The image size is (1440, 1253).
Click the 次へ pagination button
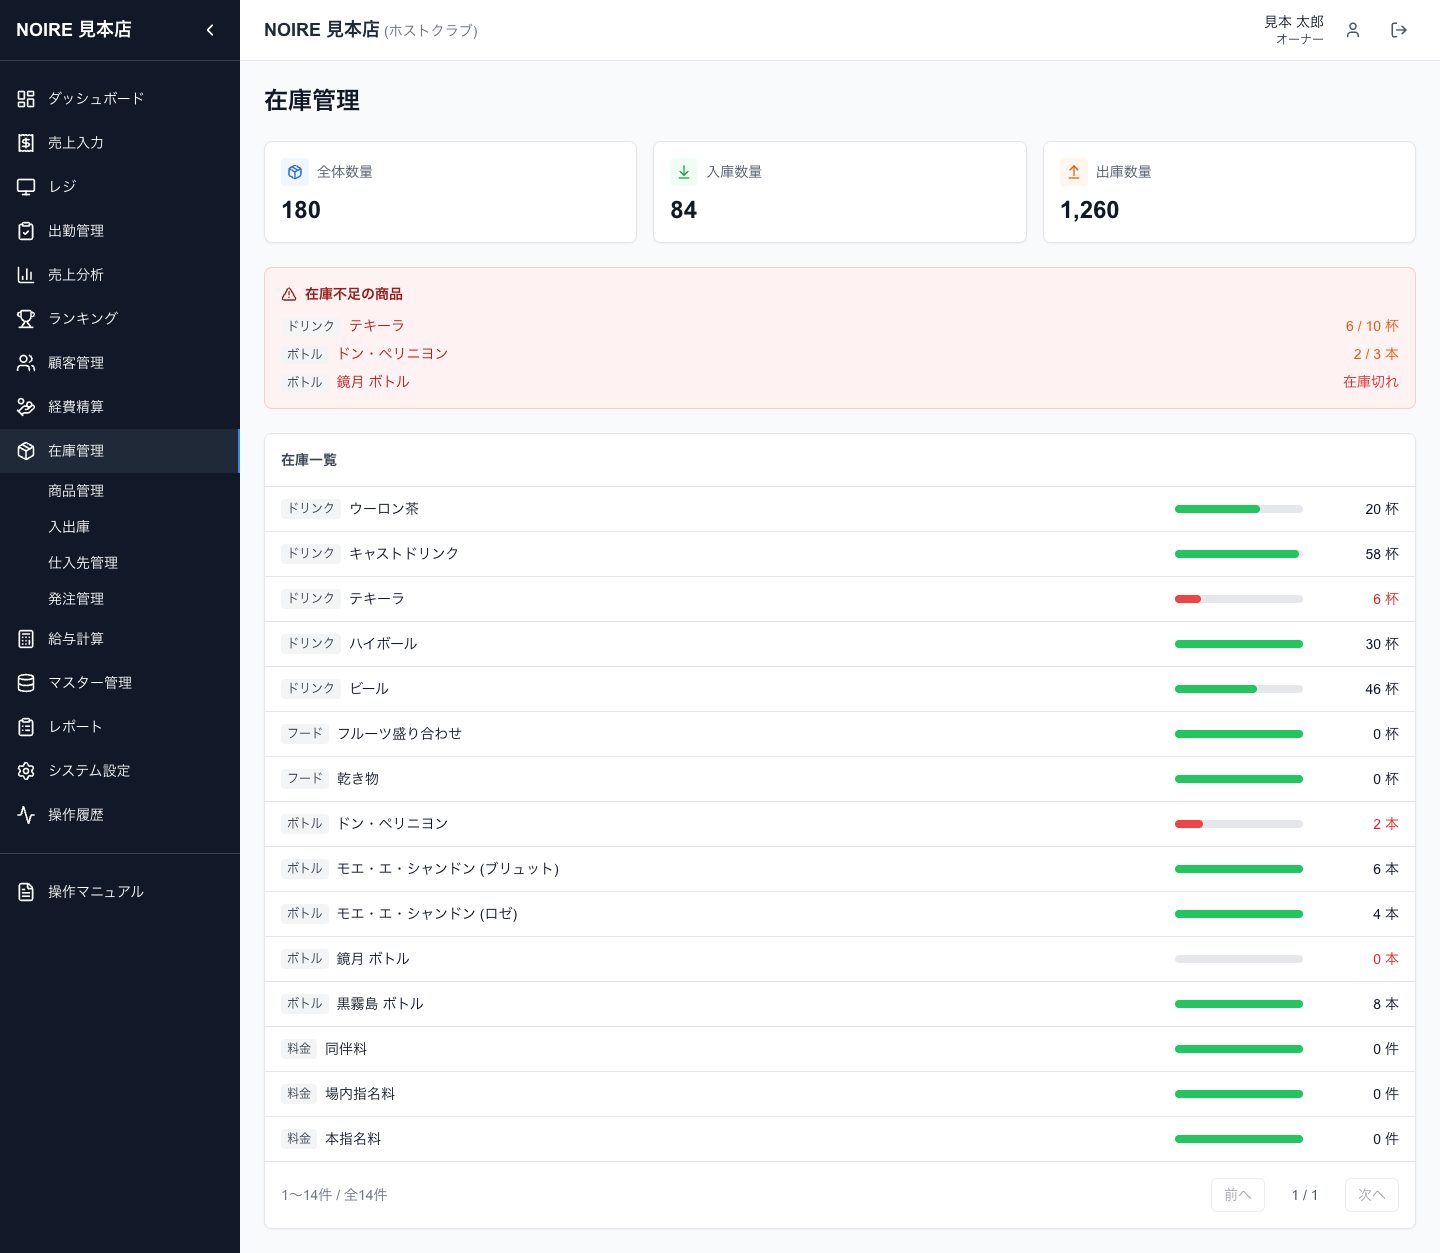click(x=1372, y=1195)
